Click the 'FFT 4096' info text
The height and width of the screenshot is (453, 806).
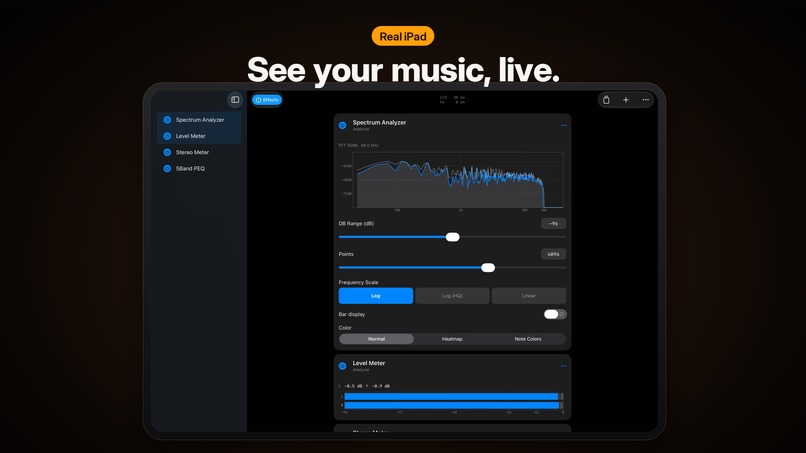(358, 146)
